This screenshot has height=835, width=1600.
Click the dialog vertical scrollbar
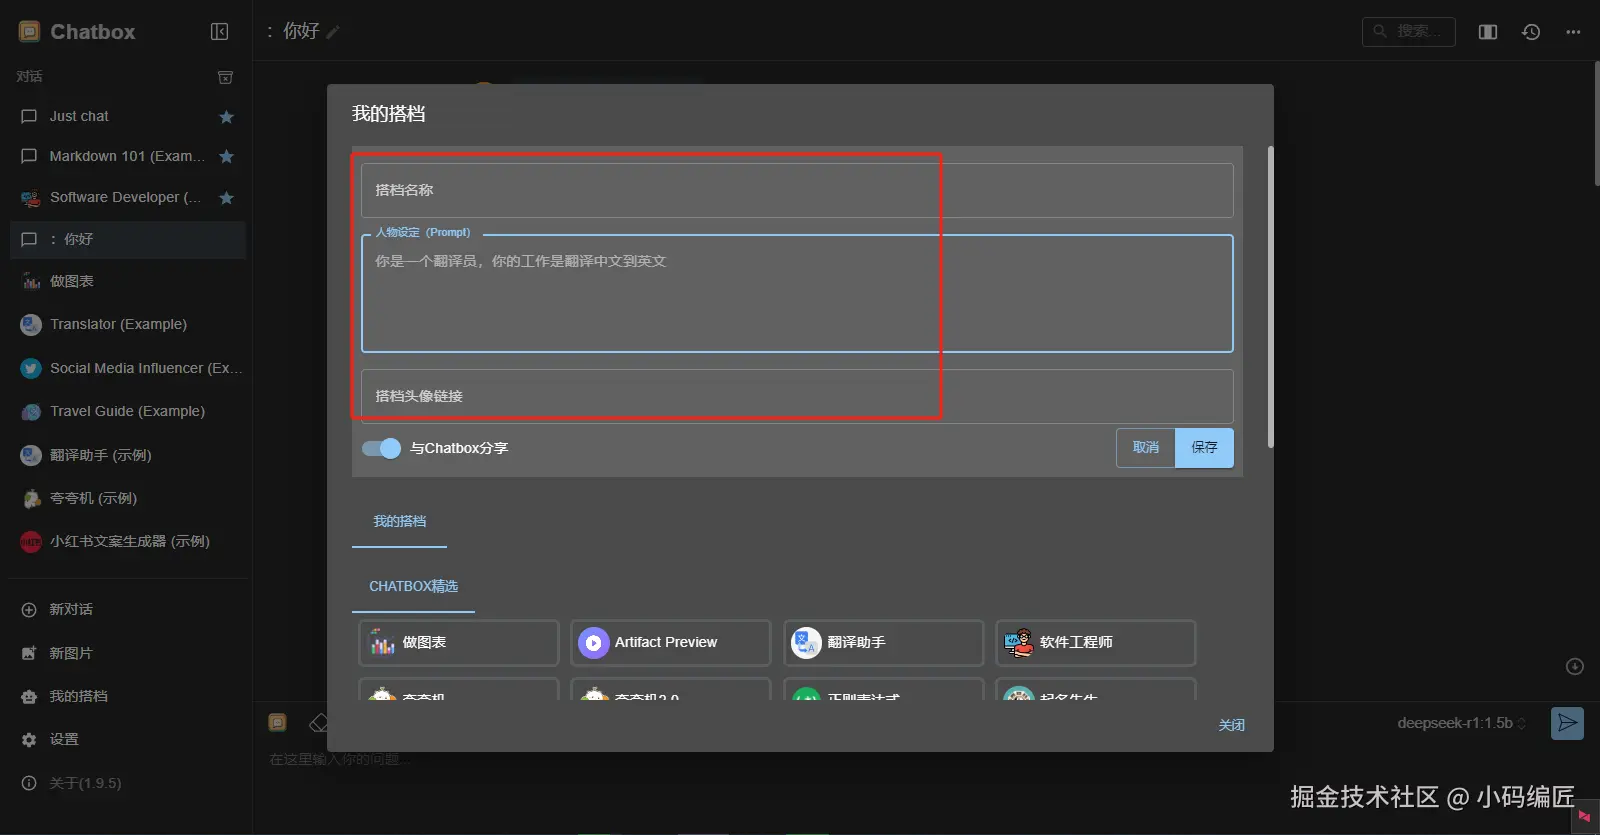pos(1270,297)
